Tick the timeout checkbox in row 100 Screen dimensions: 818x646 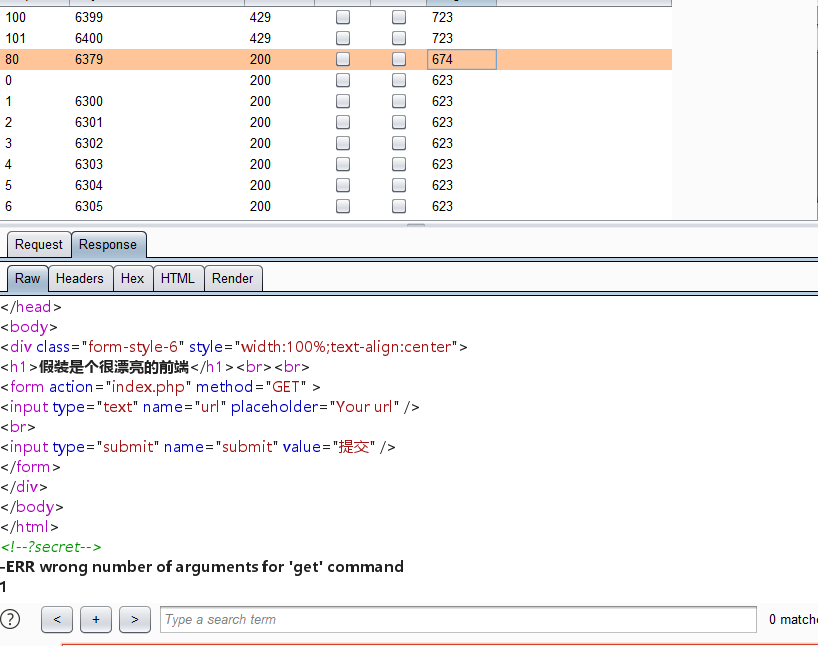399,17
